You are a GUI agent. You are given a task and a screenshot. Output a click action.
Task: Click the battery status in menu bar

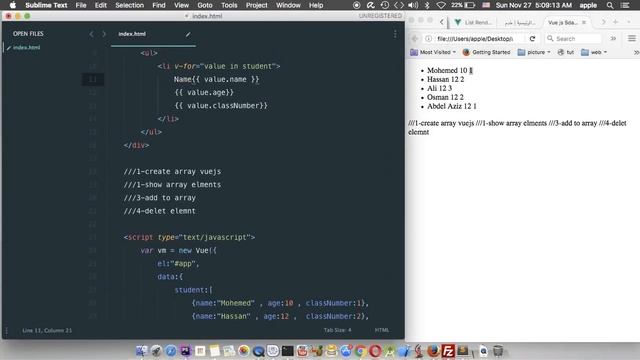click(x=463, y=5)
